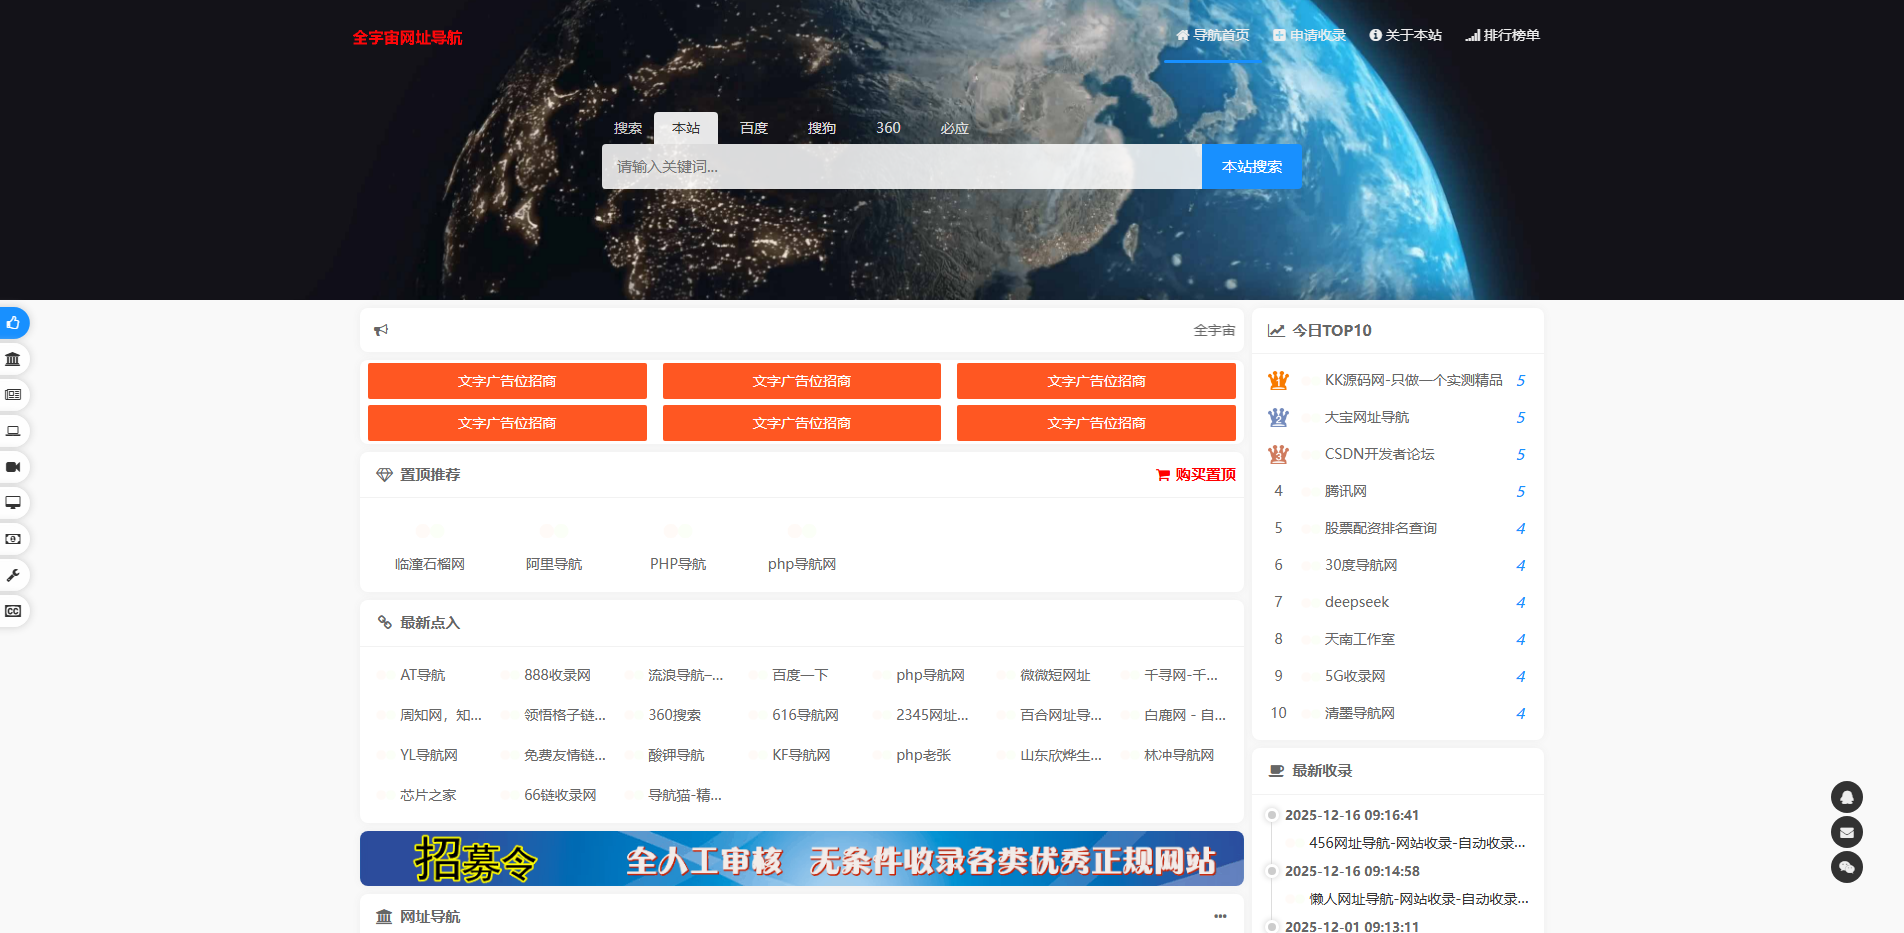Select the thumbs-up icon in the left sidebar

(14, 322)
